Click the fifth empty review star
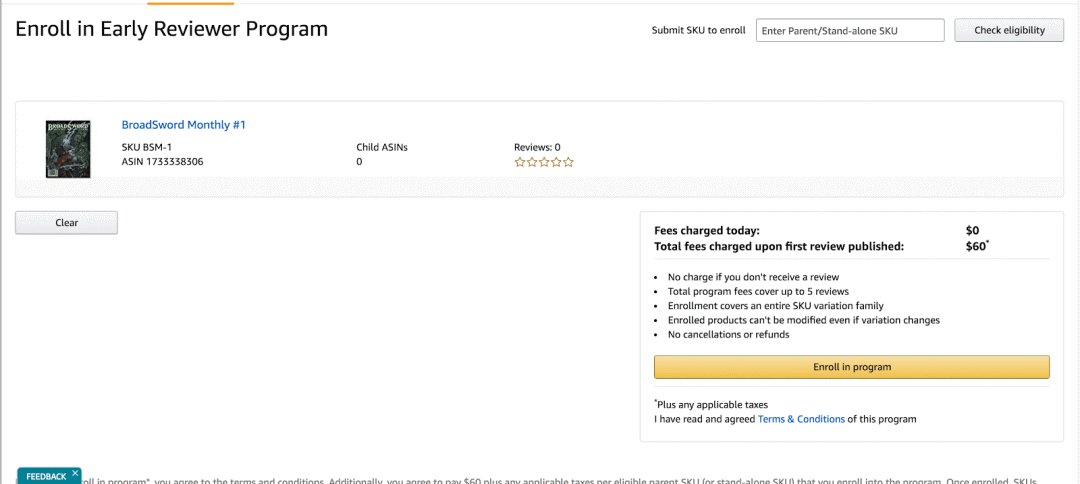The height and width of the screenshot is (484, 1080). tap(568, 162)
